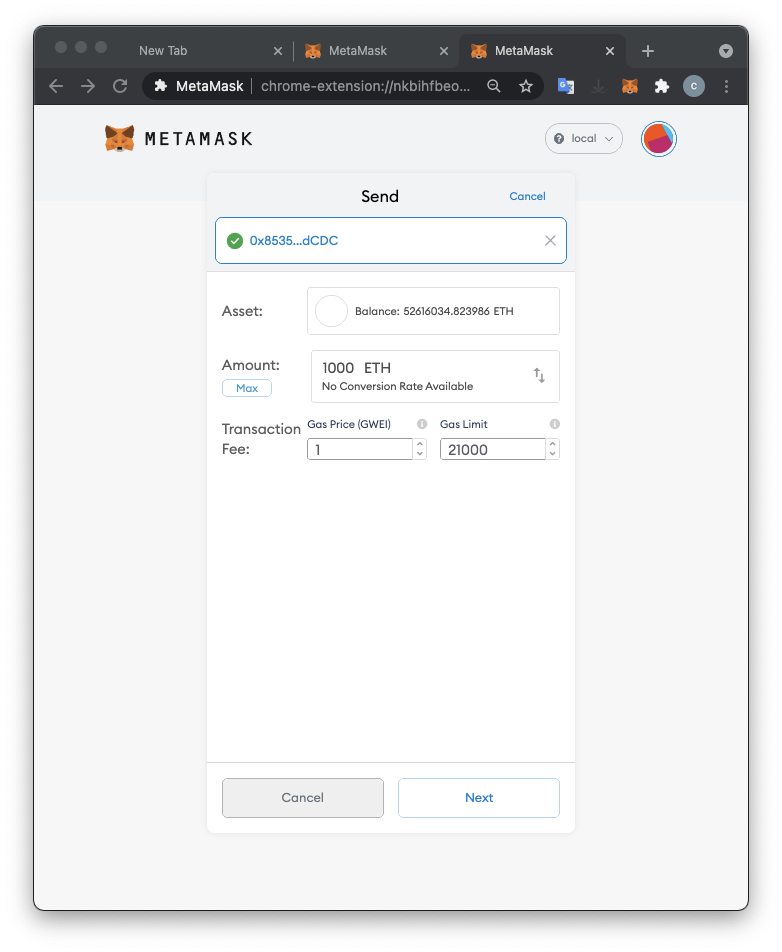Set maximum amount with the Max button
This screenshot has height=952, width=782.
point(246,388)
